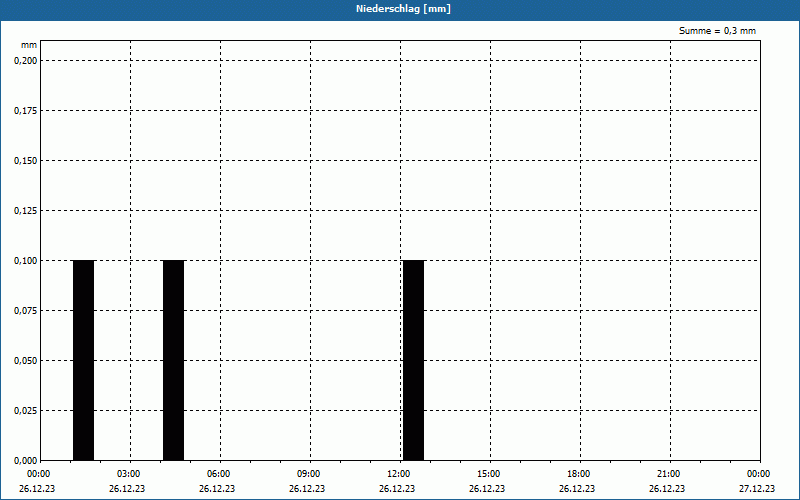Click the 0,150 y-axis value
The height and width of the screenshot is (500, 800).
pyautogui.click(x=26, y=161)
